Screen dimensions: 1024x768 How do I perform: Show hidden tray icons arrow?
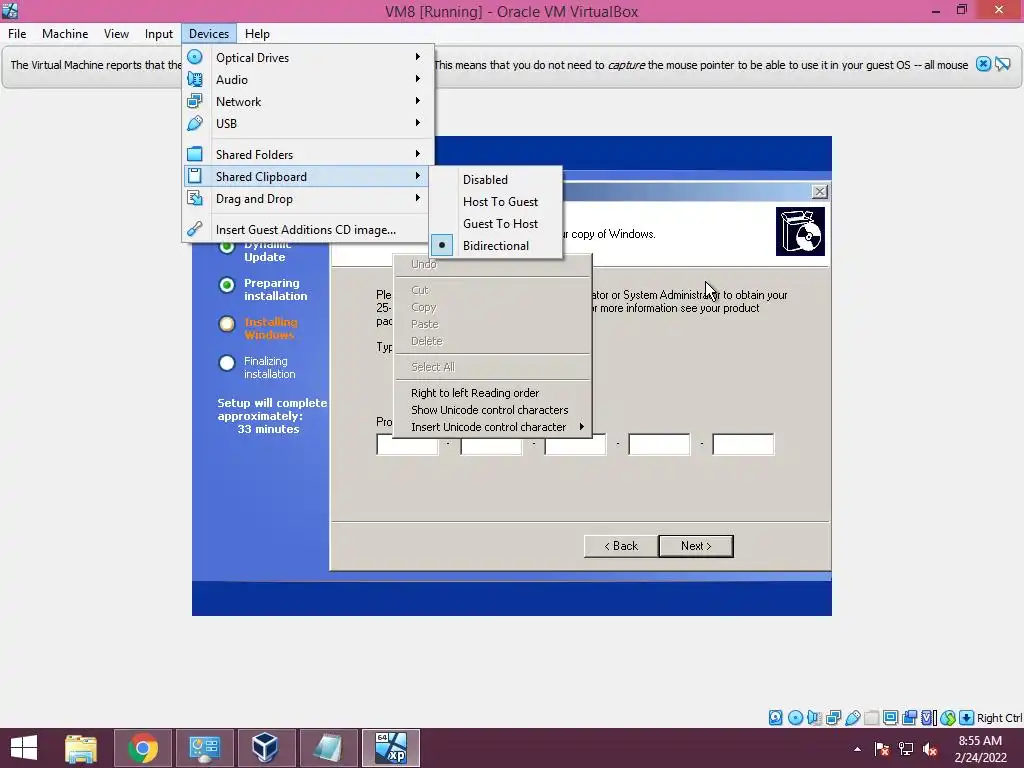[857, 749]
